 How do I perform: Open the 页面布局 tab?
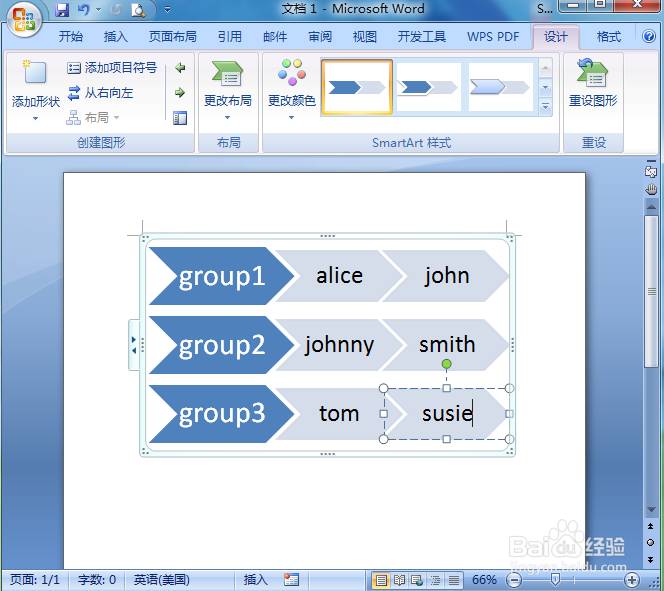[x=172, y=37]
